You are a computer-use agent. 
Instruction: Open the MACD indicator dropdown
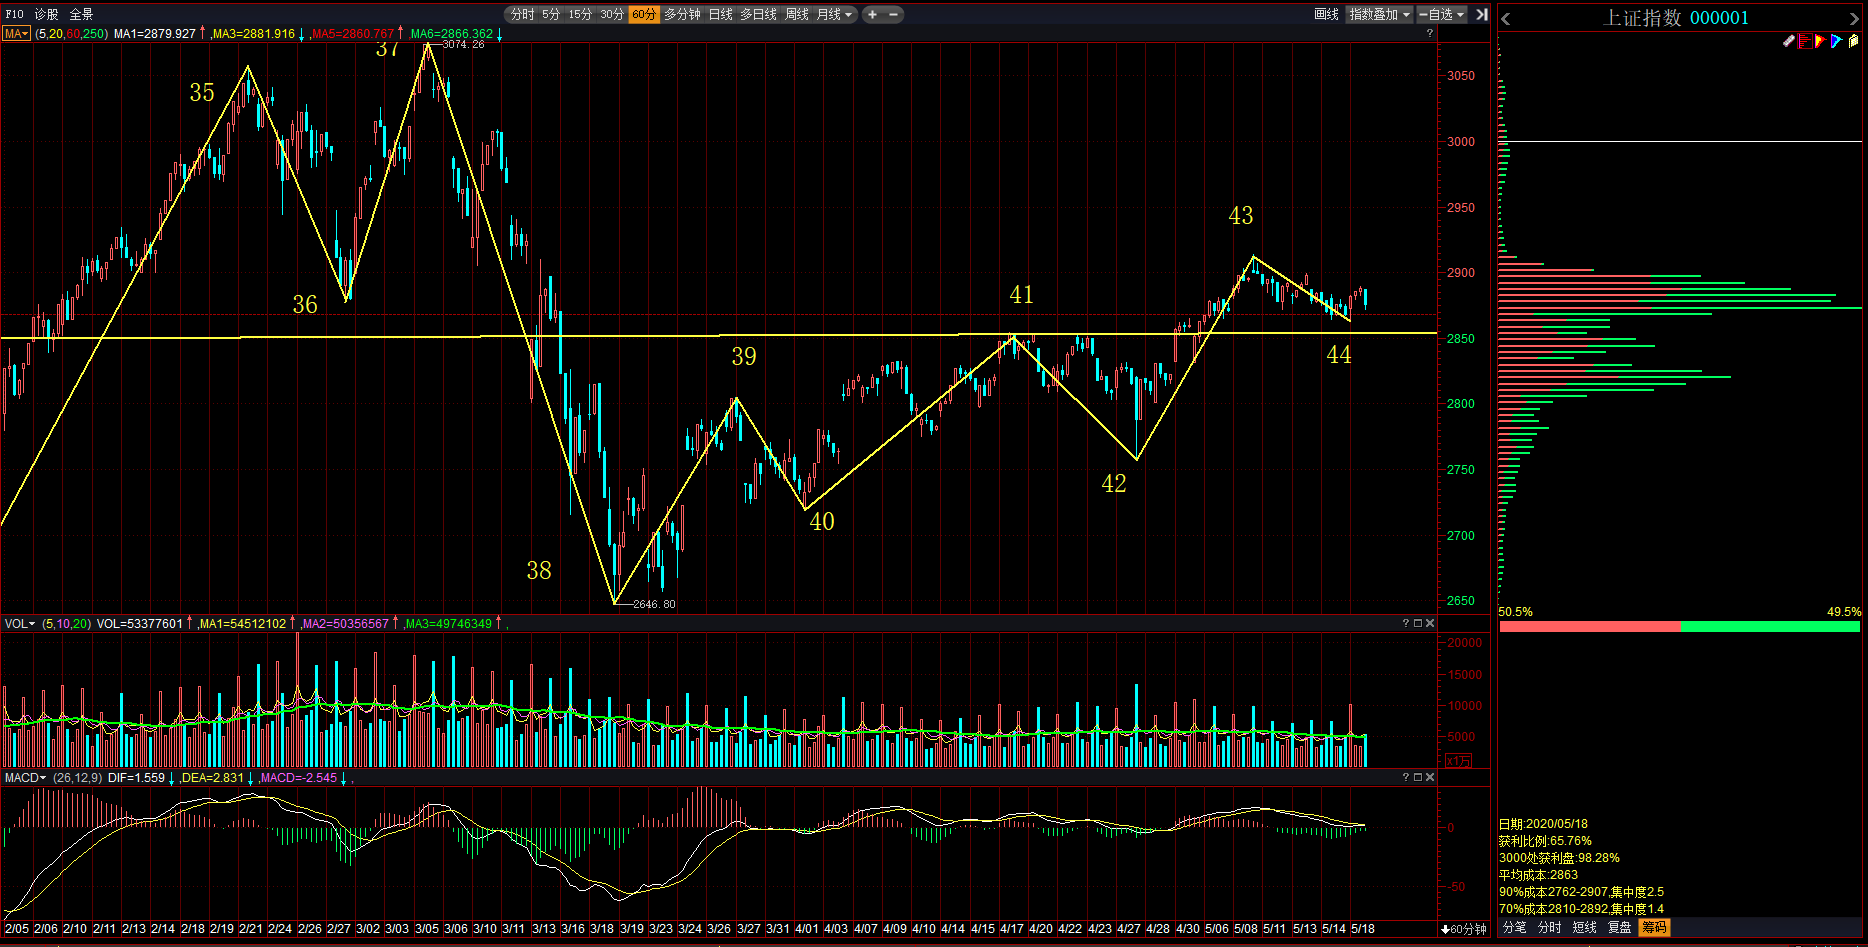26,777
